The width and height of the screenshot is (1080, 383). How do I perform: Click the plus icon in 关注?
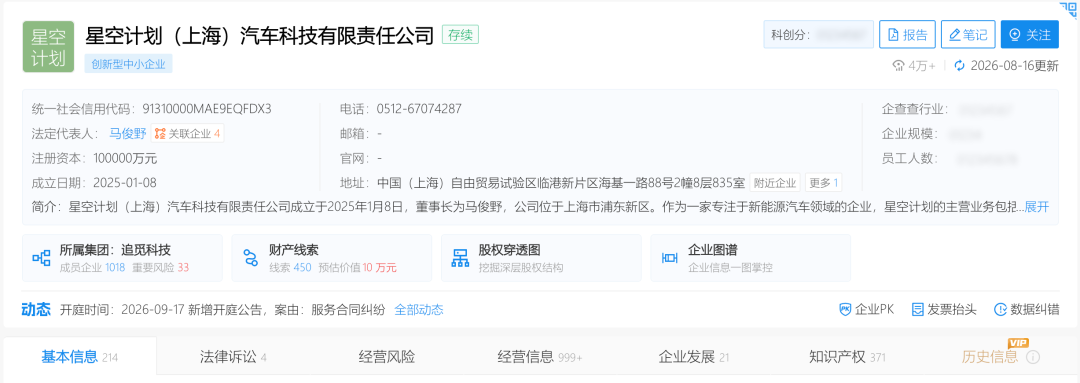click(1015, 34)
